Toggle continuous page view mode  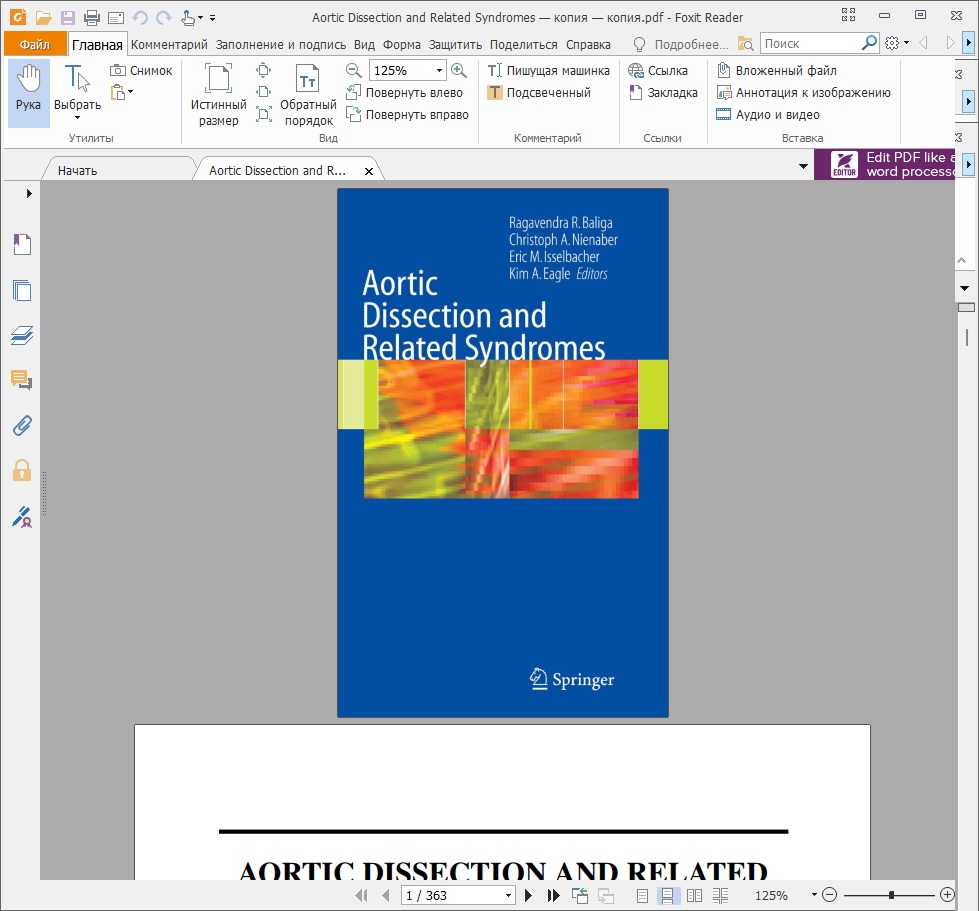(667, 895)
